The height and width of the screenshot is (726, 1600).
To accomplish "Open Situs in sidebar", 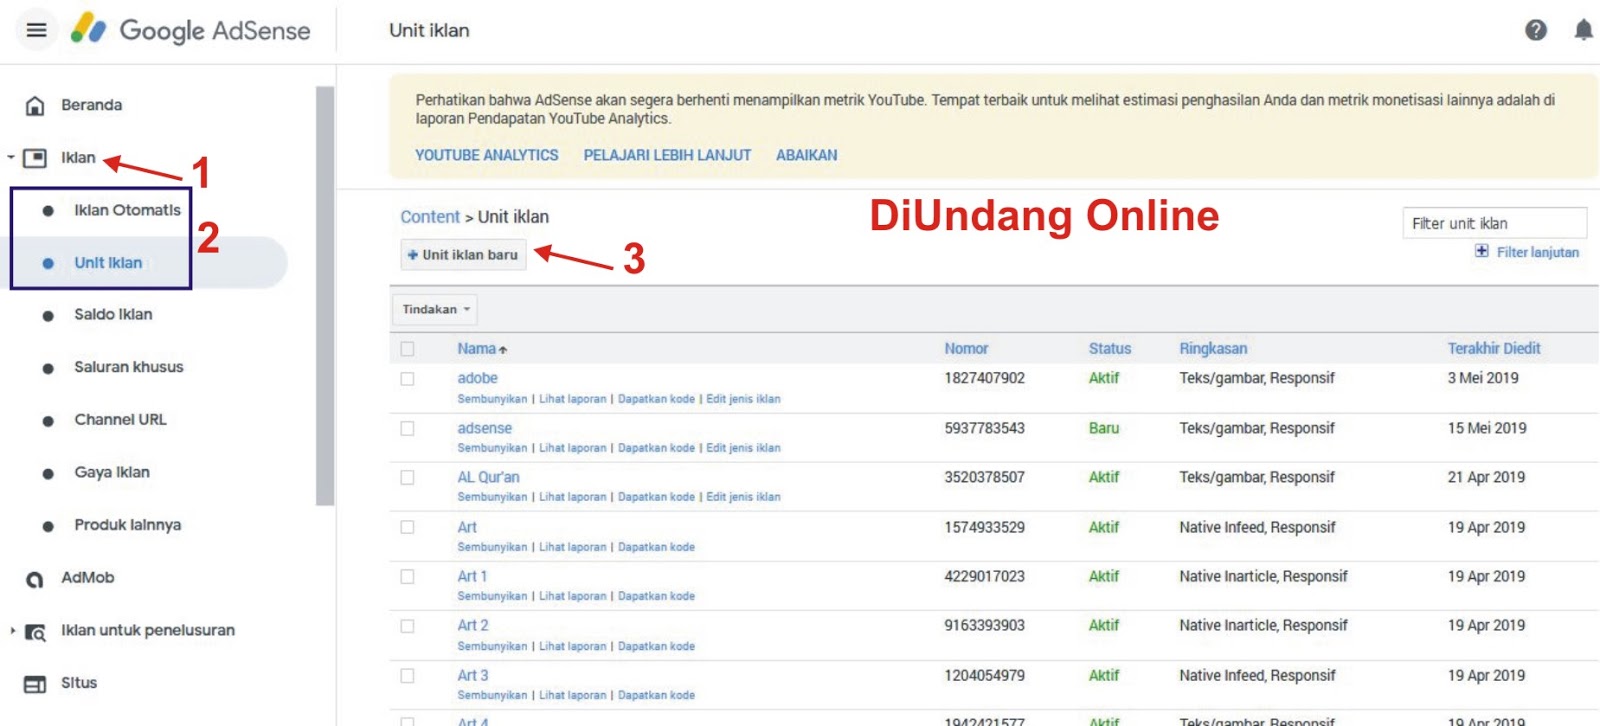I will click(x=79, y=683).
